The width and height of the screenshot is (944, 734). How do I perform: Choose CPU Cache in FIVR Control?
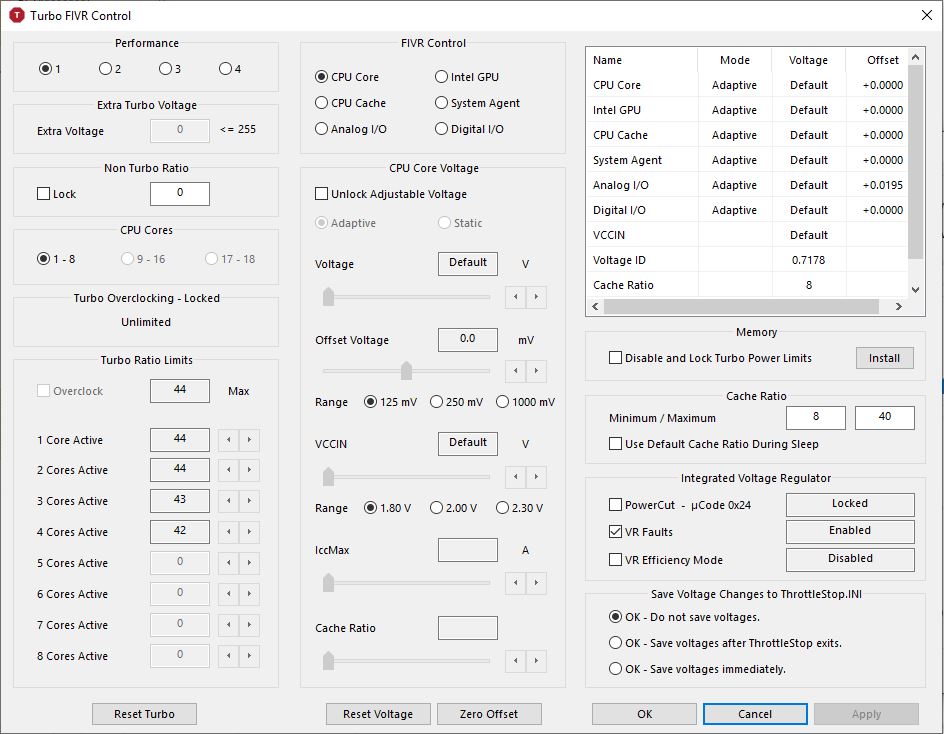click(350, 103)
